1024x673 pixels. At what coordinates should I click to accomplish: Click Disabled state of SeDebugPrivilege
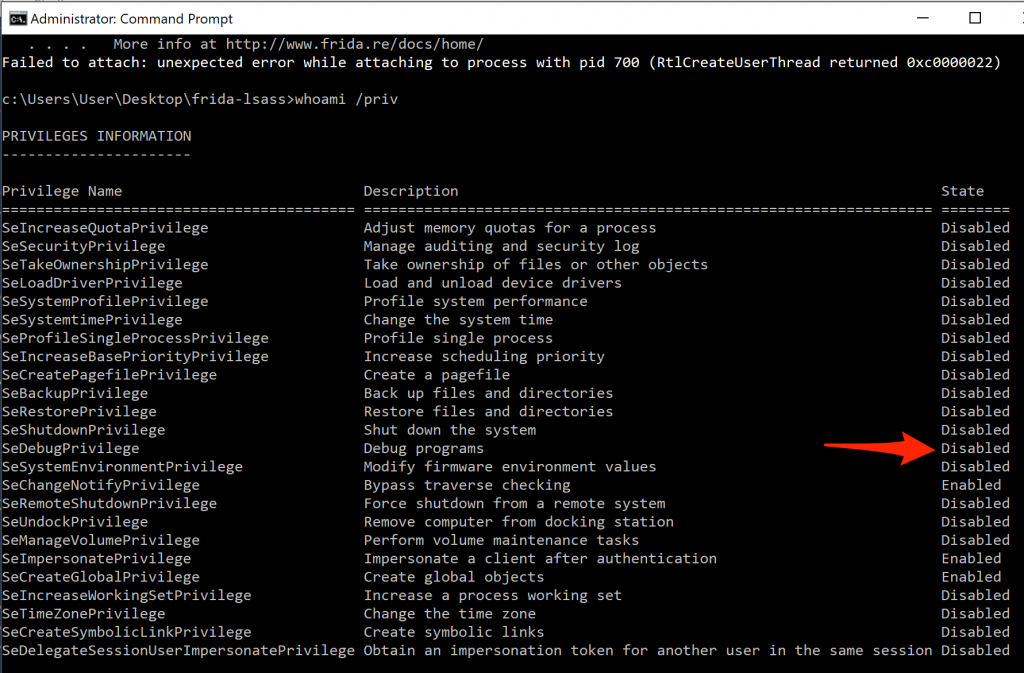(975, 448)
